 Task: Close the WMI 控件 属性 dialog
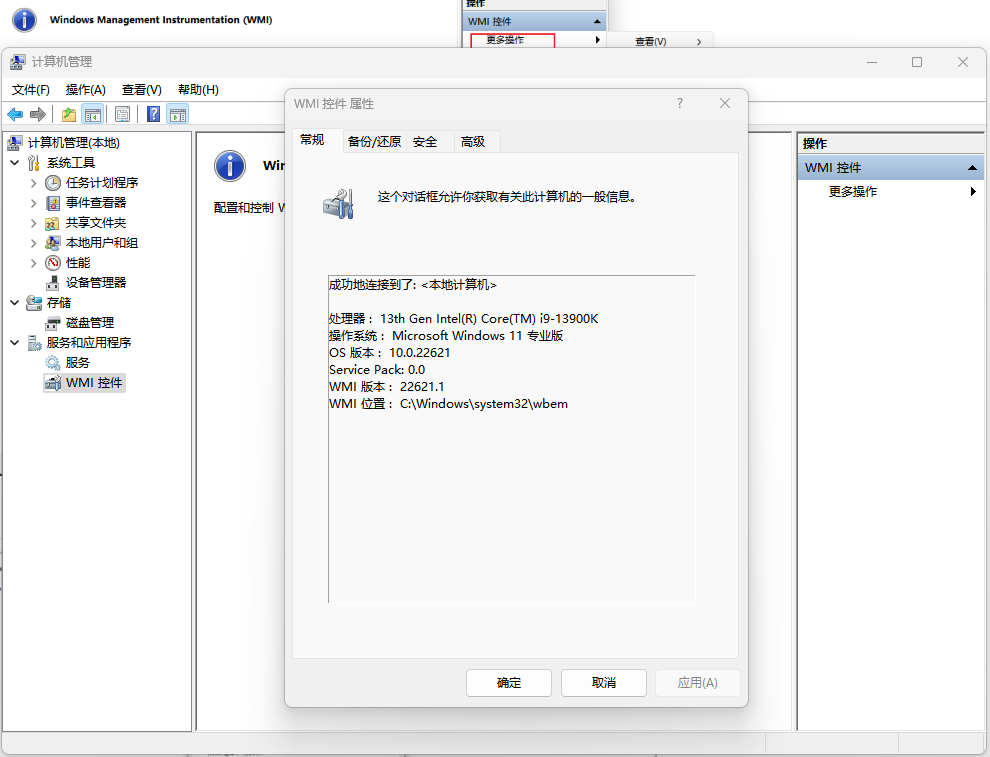click(725, 103)
